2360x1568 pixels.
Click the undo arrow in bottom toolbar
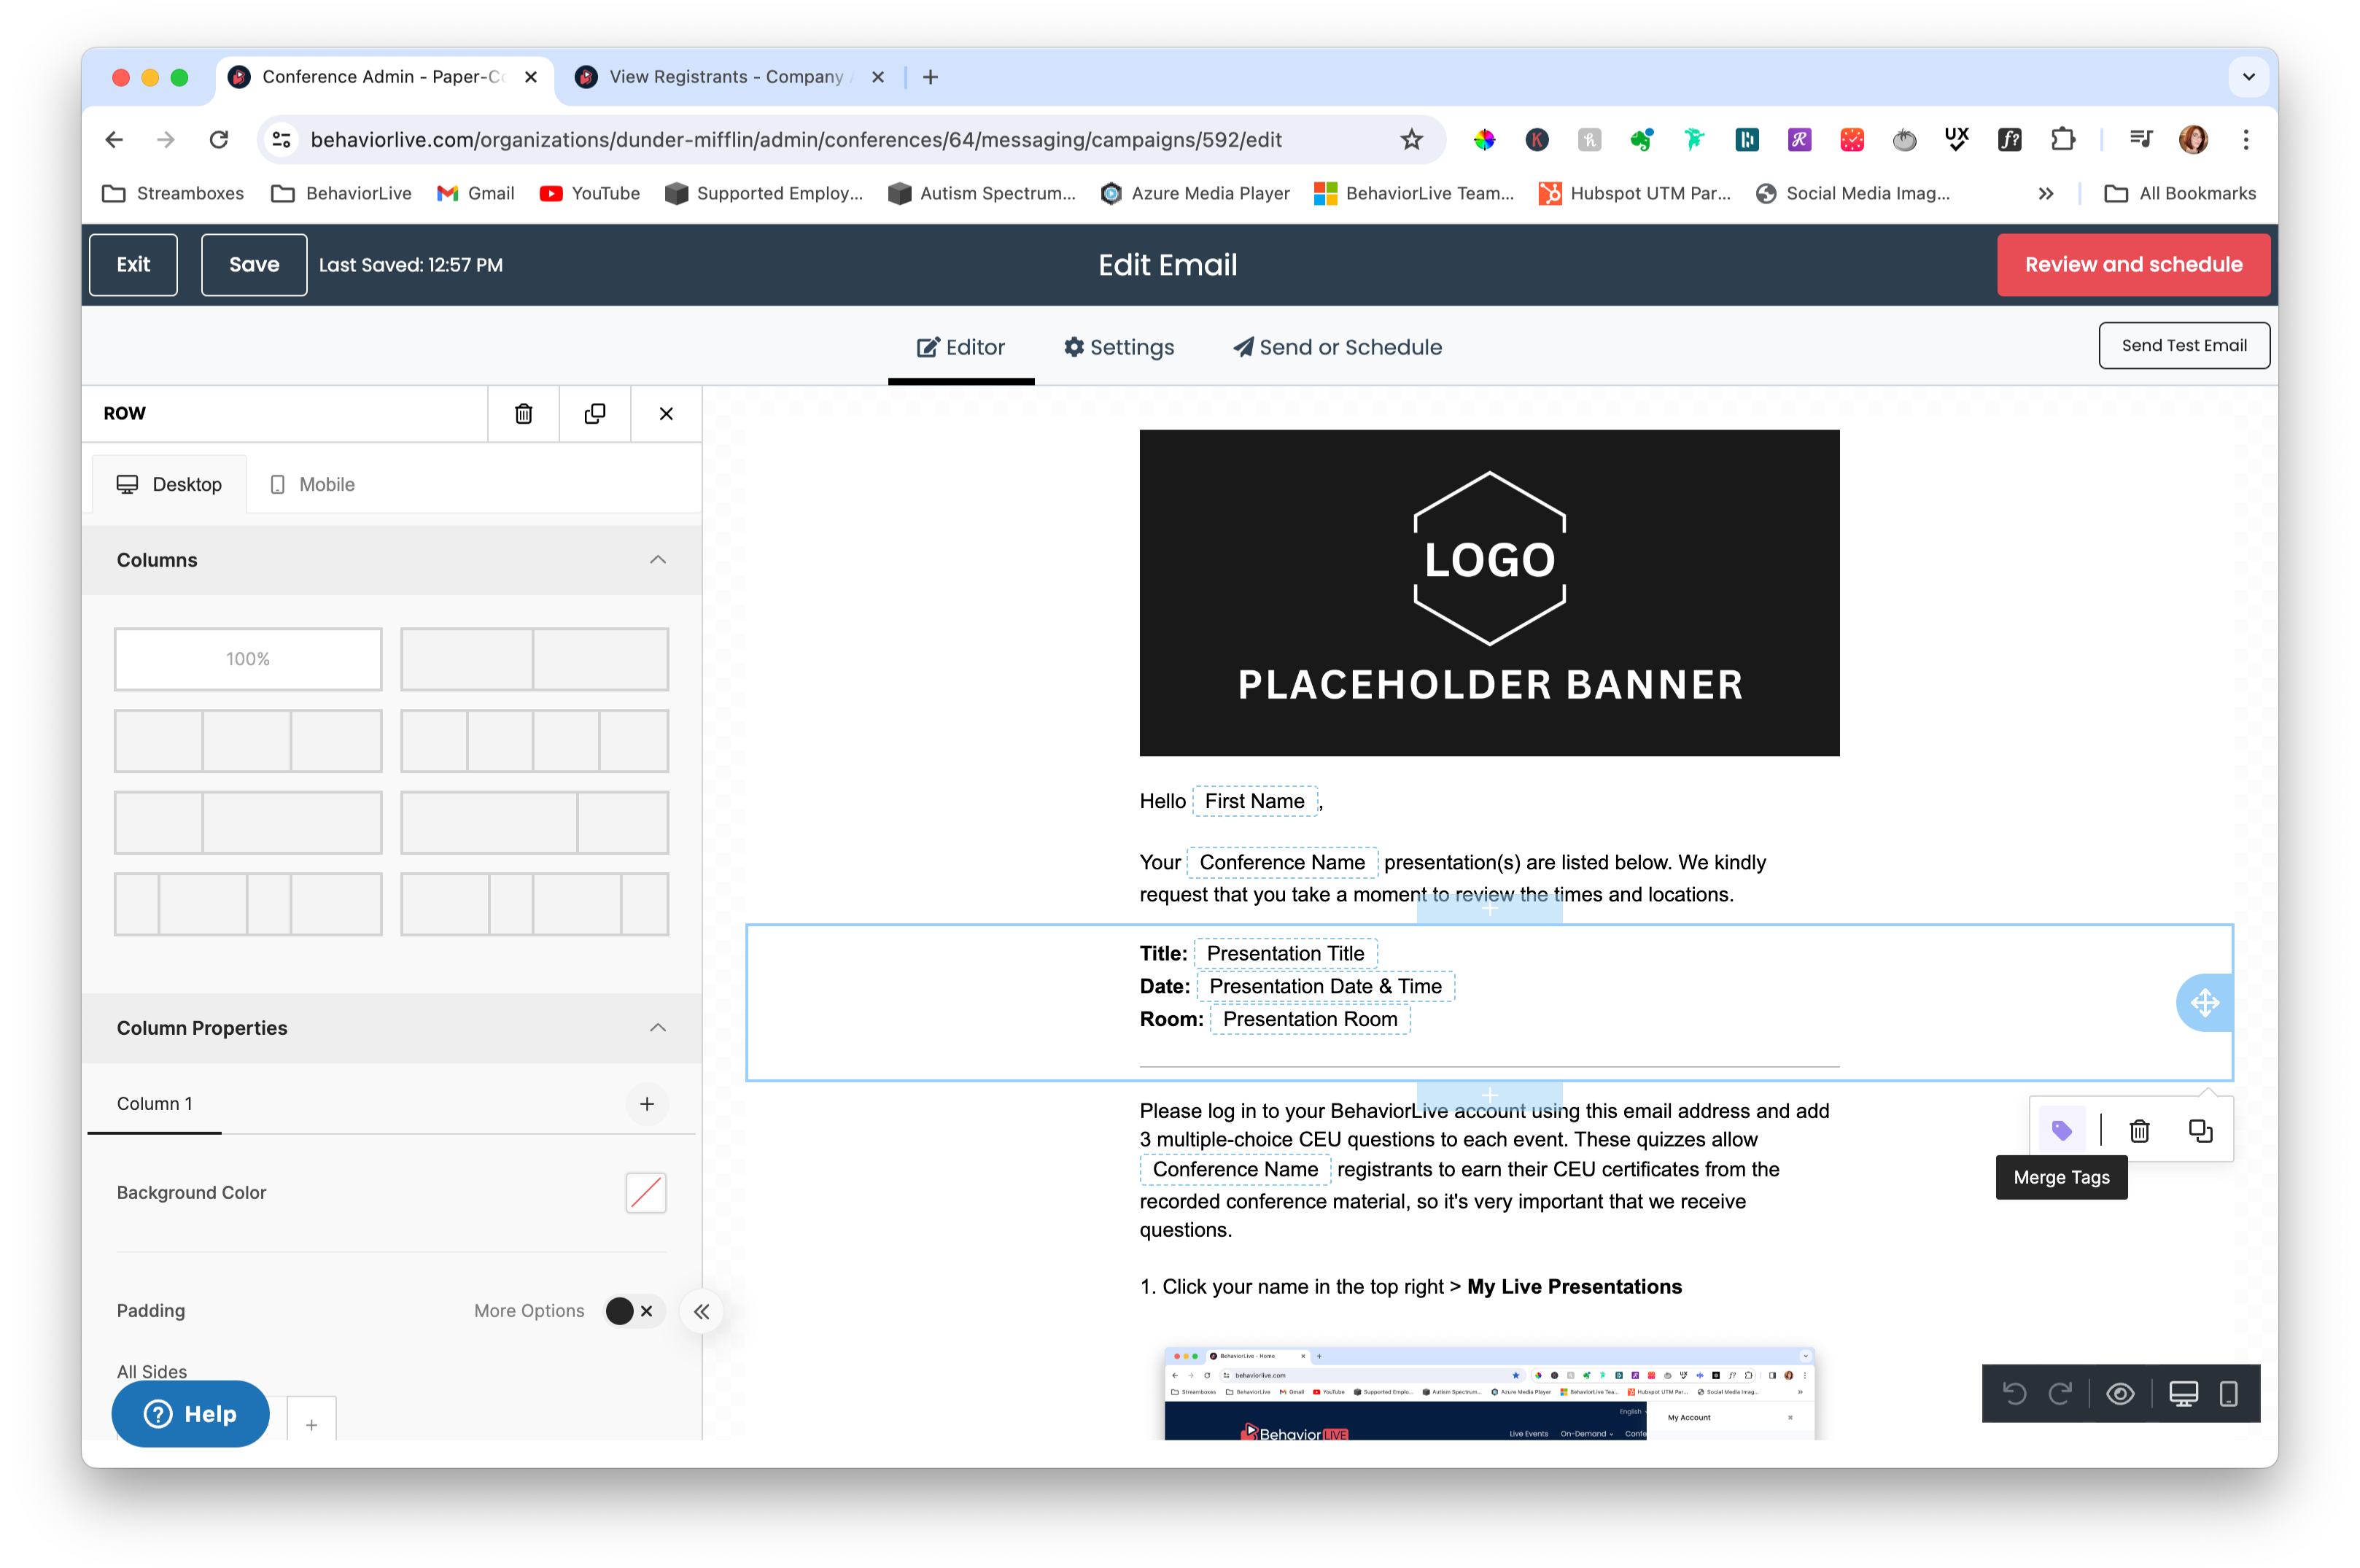2014,1393
